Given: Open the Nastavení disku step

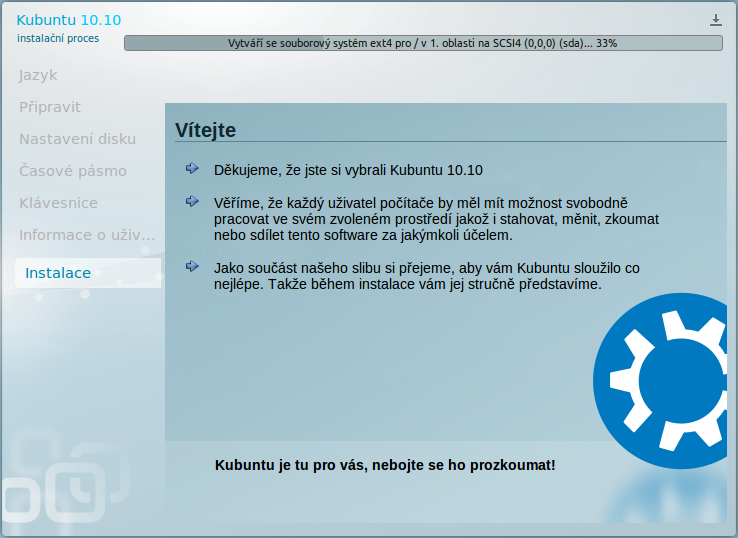Looking at the screenshot, I should click(x=78, y=139).
